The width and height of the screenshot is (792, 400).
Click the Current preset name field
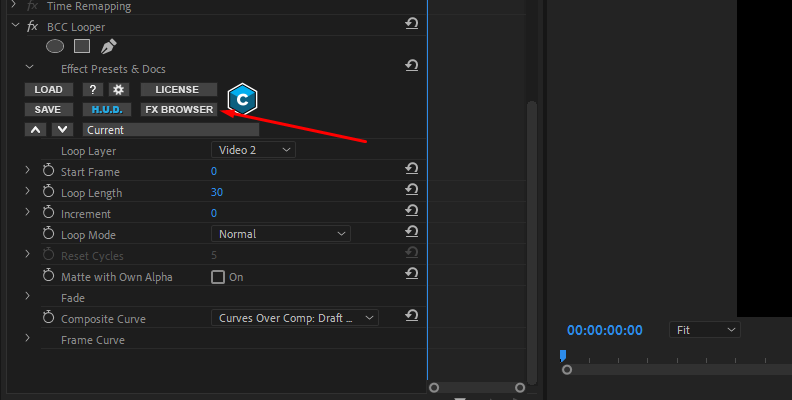click(171, 130)
